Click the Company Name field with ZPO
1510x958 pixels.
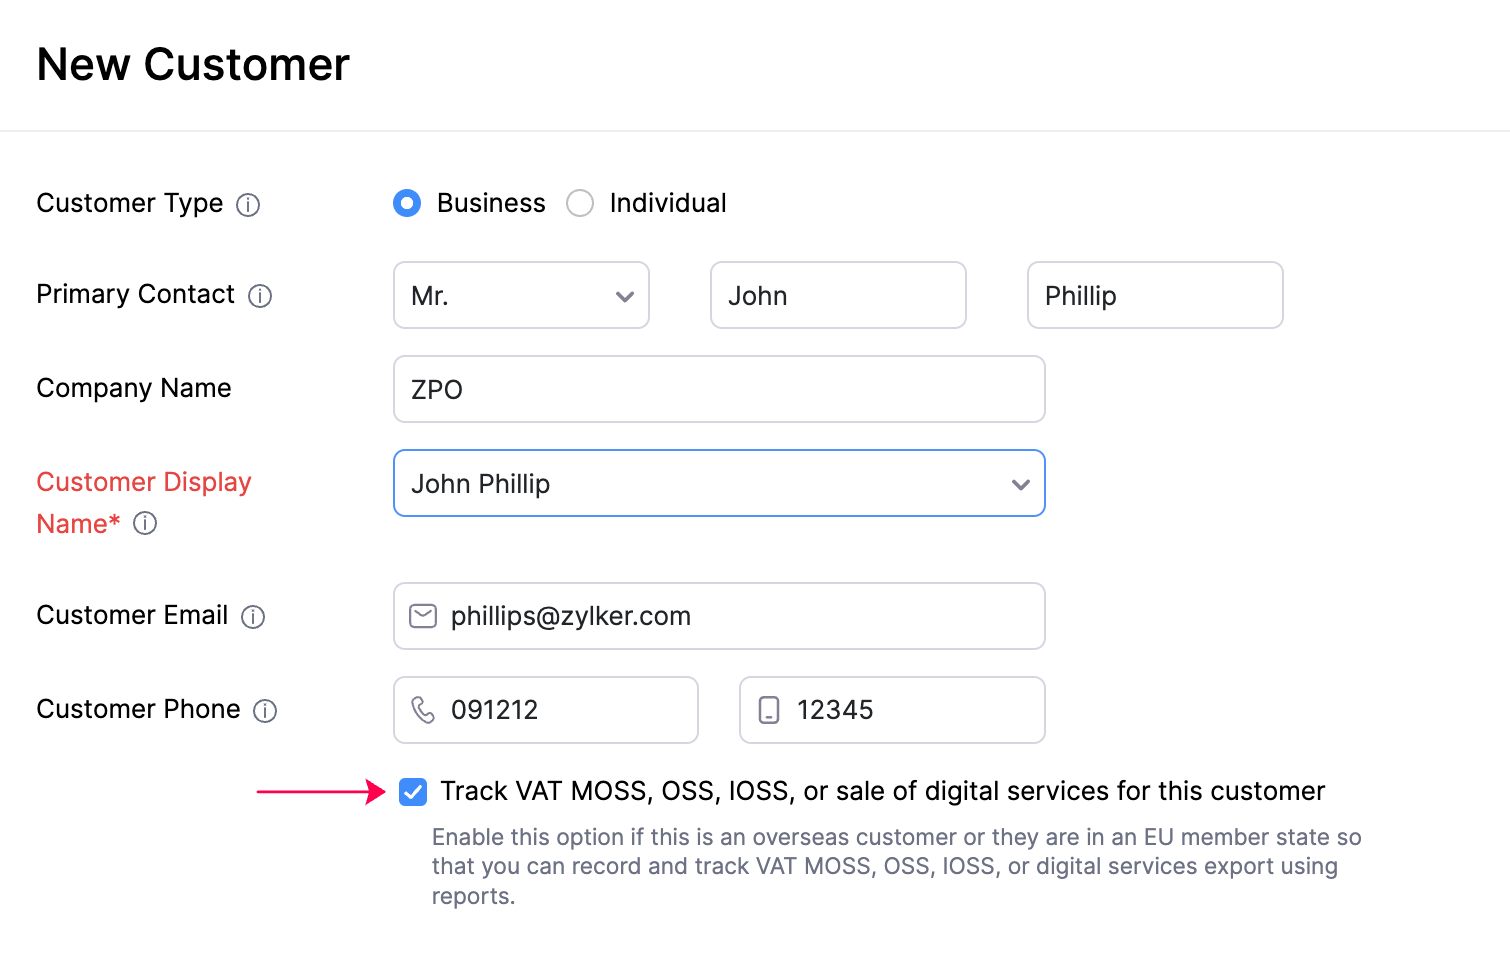pyautogui.click(x=719, y=389)
